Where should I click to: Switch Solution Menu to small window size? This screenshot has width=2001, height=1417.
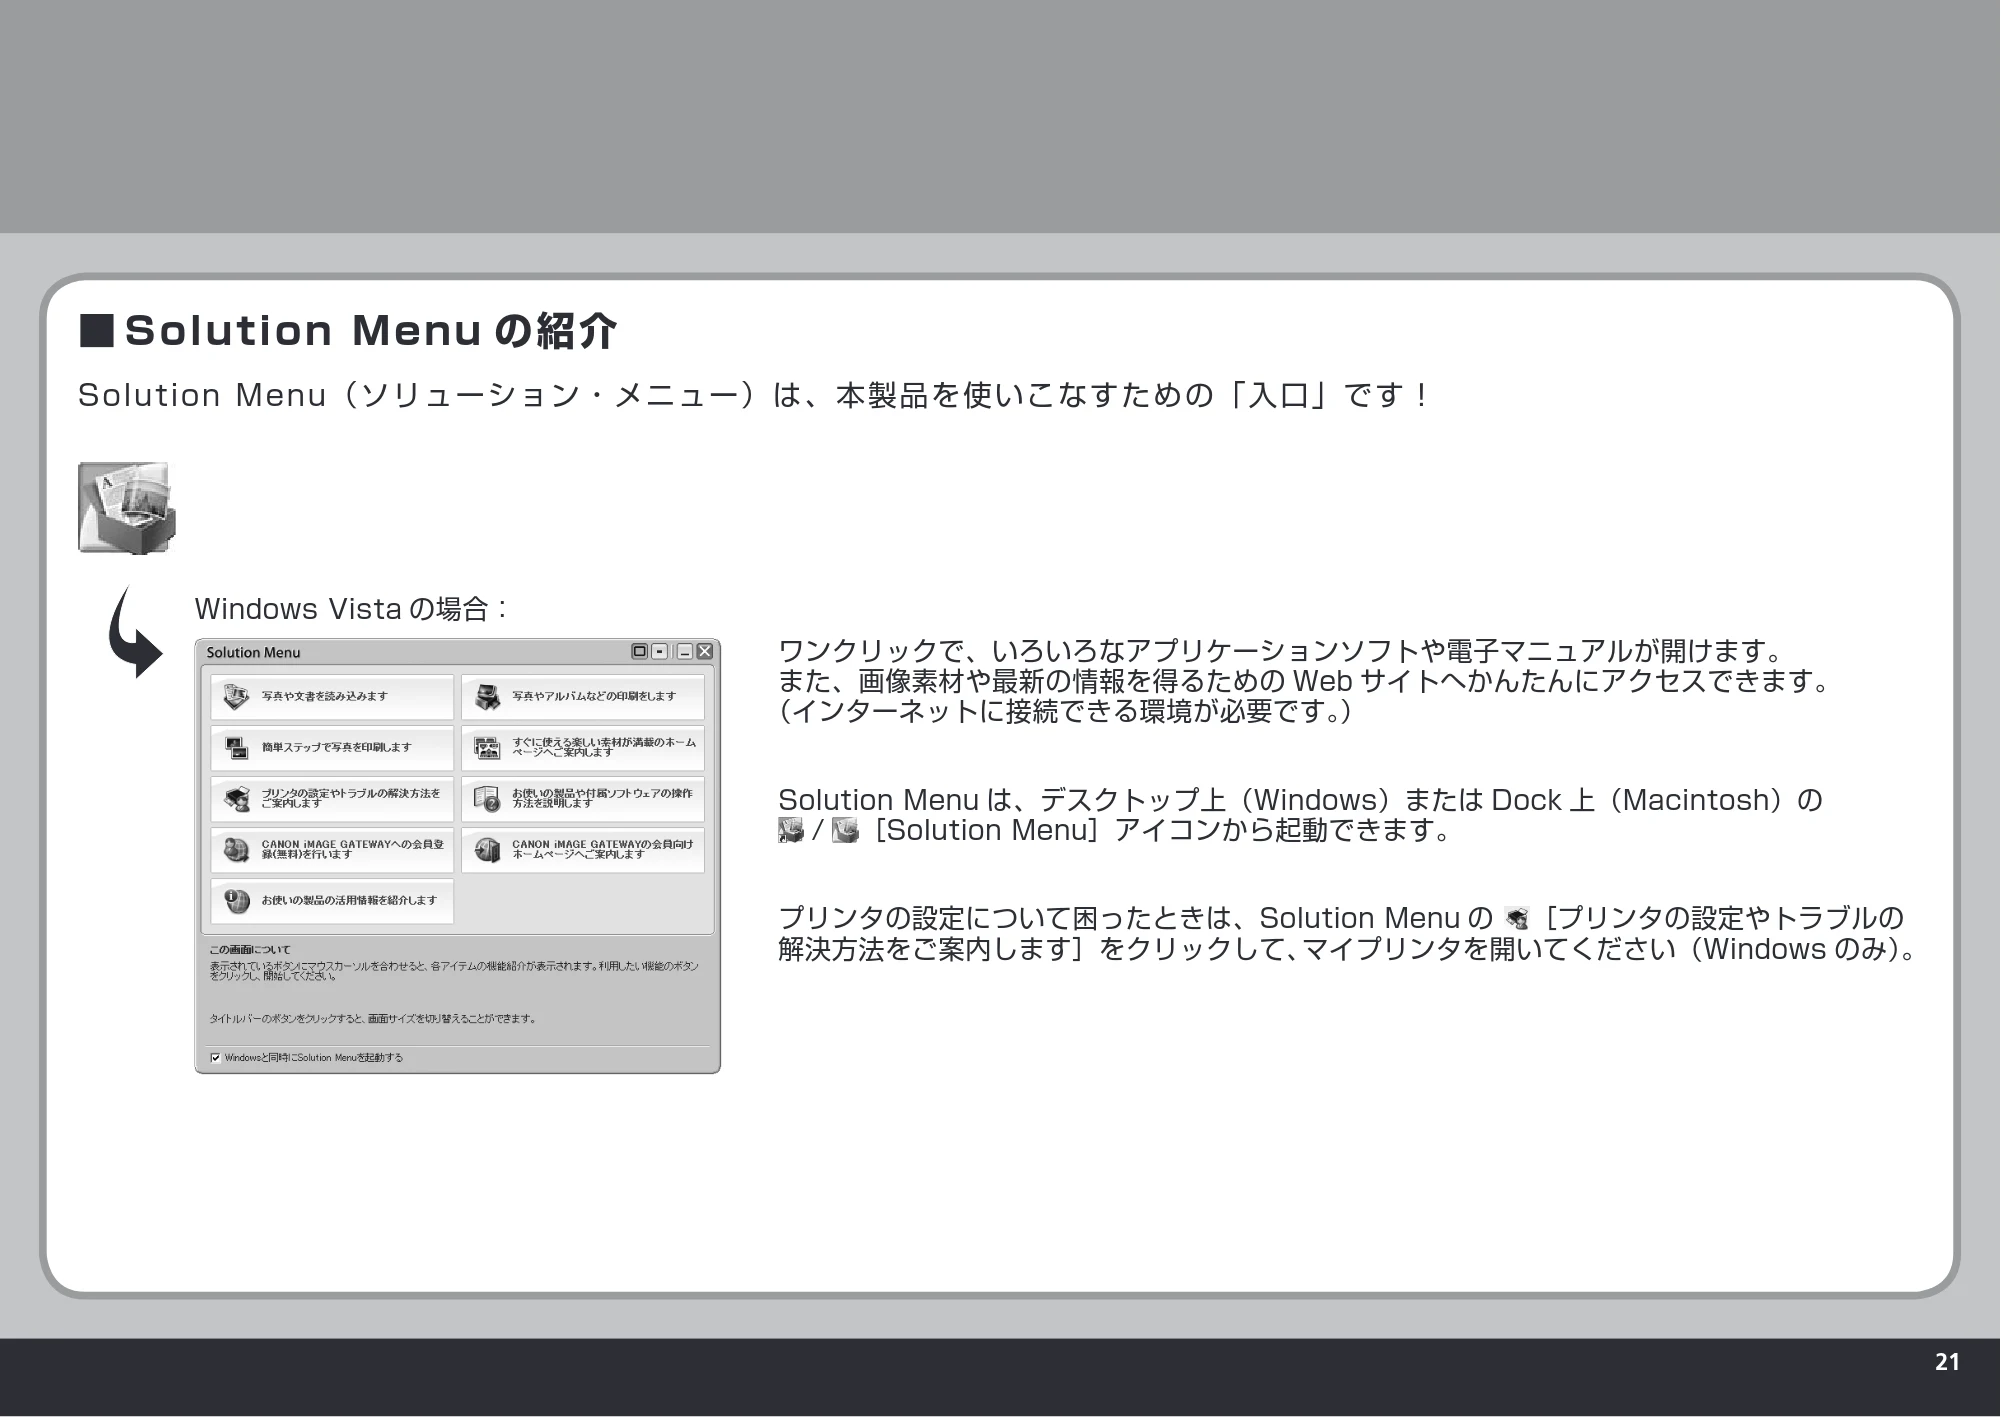[x=660, y=652]
